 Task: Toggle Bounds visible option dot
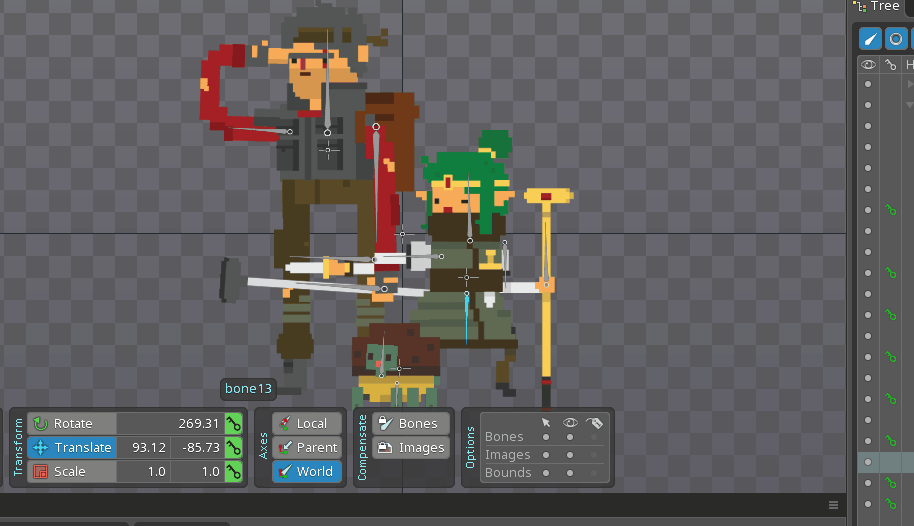point(570,473)
